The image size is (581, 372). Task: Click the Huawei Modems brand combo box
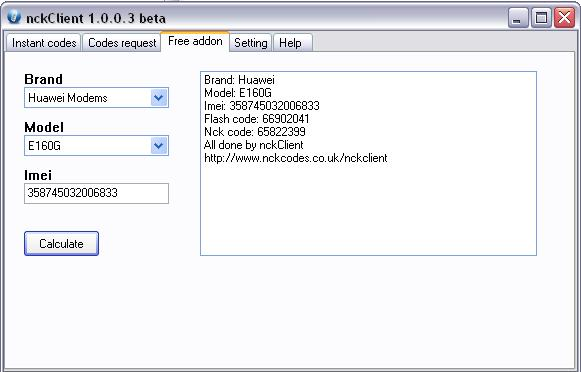[x=96, y=97]
